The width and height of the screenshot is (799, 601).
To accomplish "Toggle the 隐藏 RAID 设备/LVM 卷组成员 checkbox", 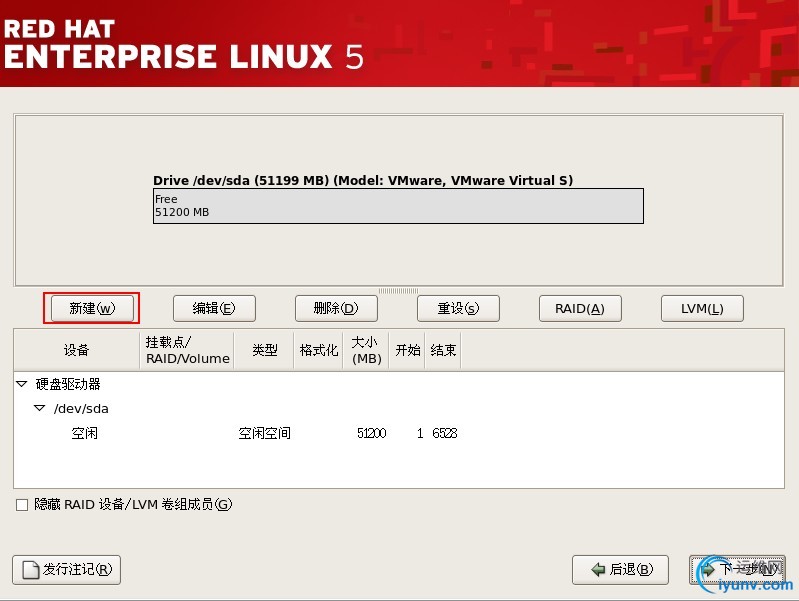I will click(x=22, y=505).
